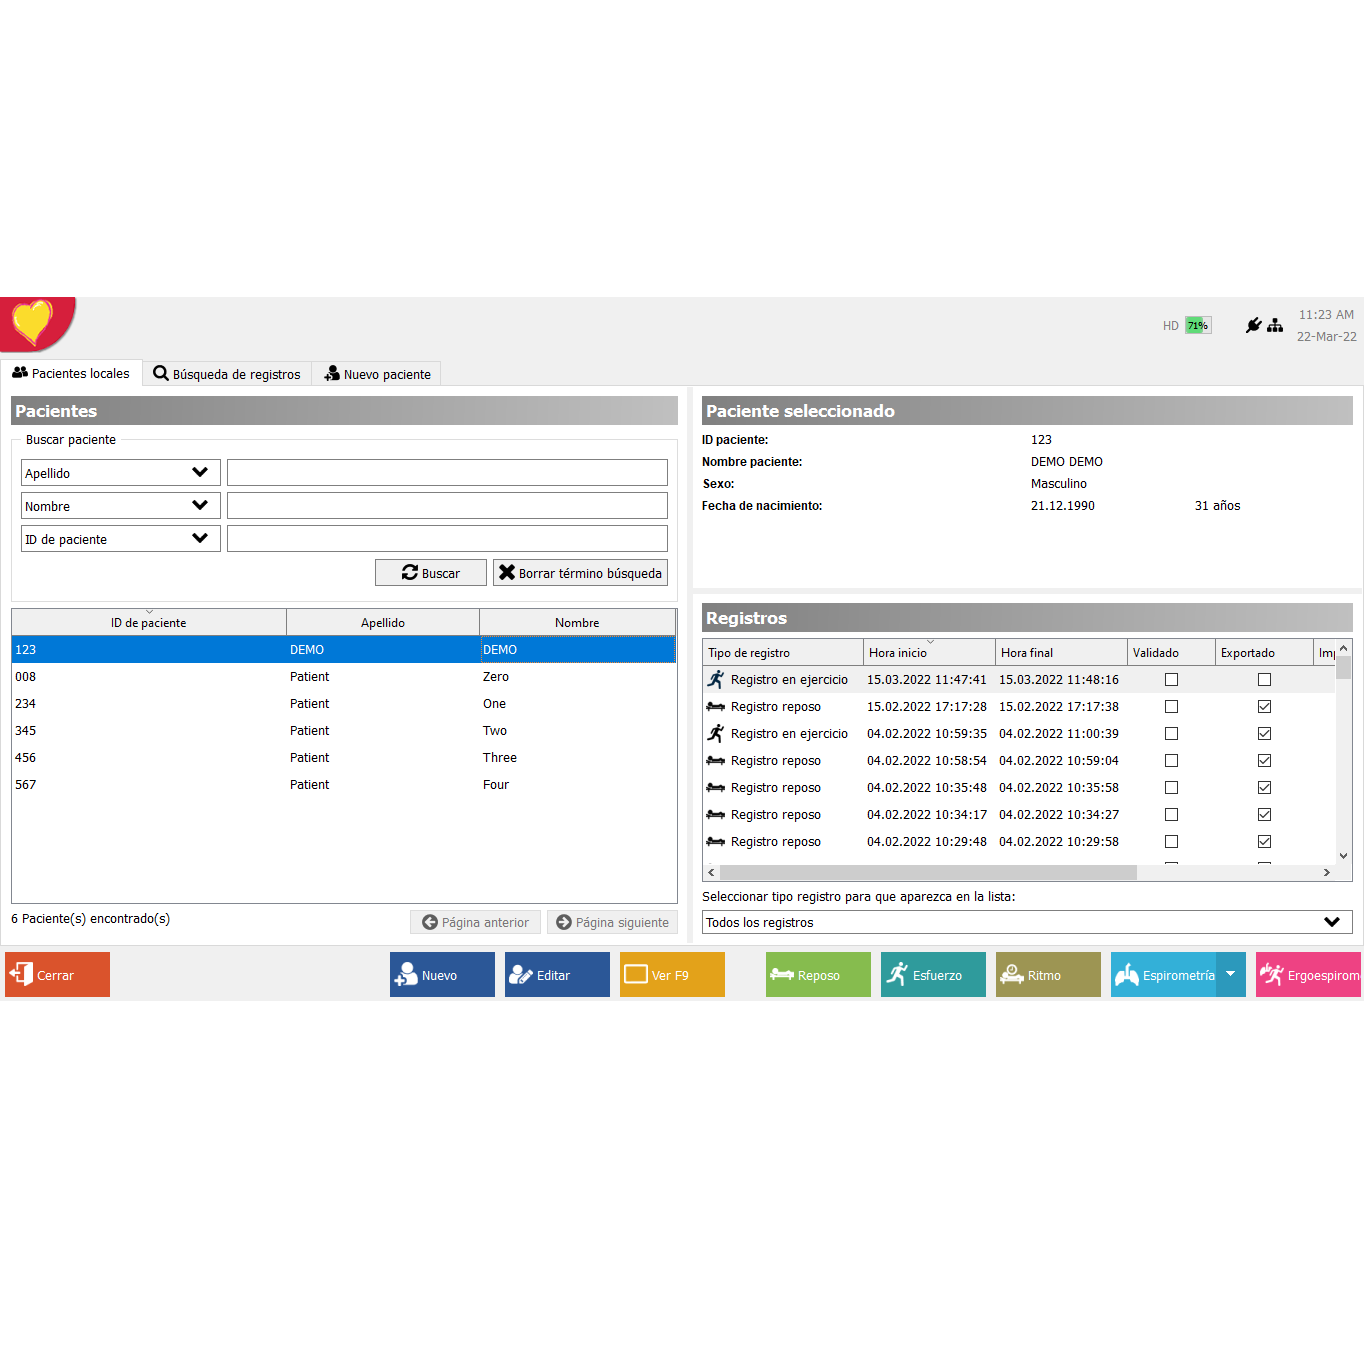Screen dimensions: 1364x1364
Task: Click Borrar término búsqueda button
Action: click(580, 573)
